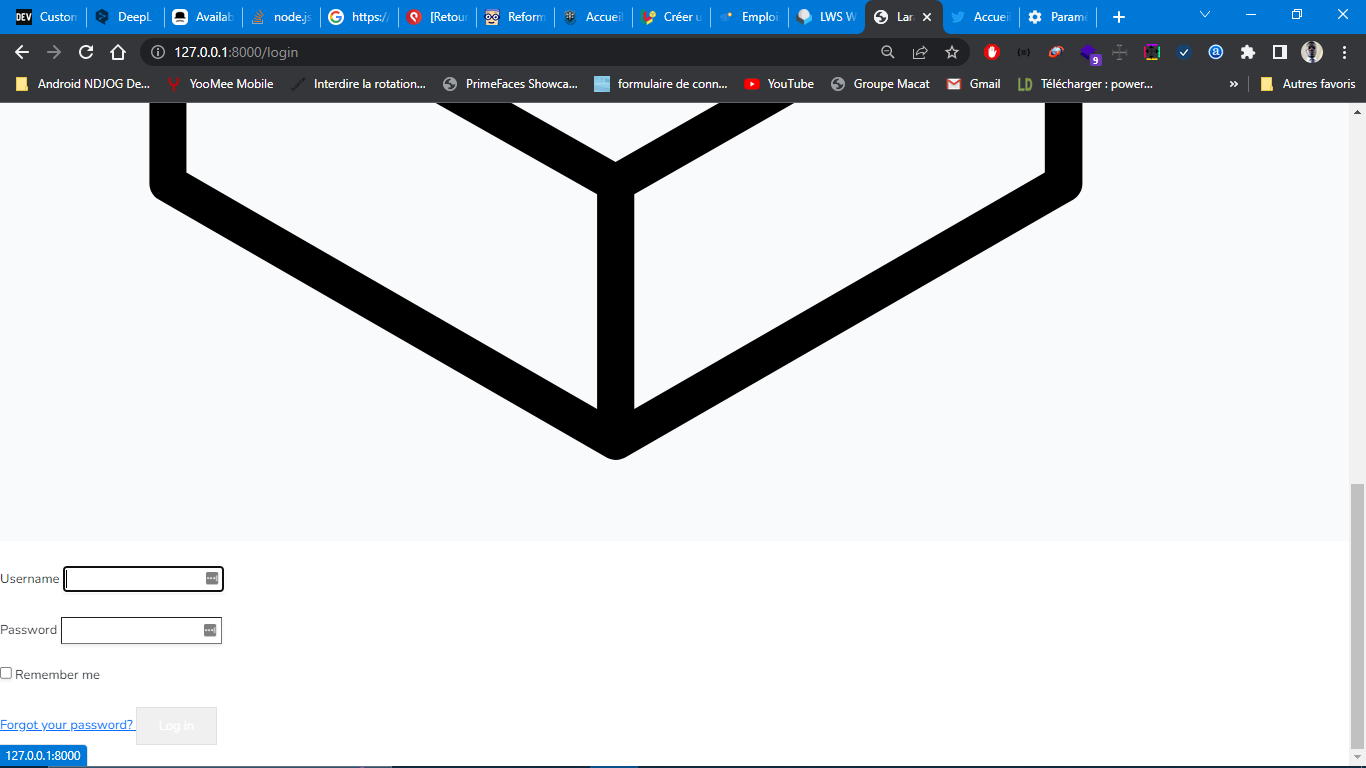Bookmark the page with the star icon
The height and width of the screenshot is (768, 1366).
pyautogui.click(x=951, y=50)
